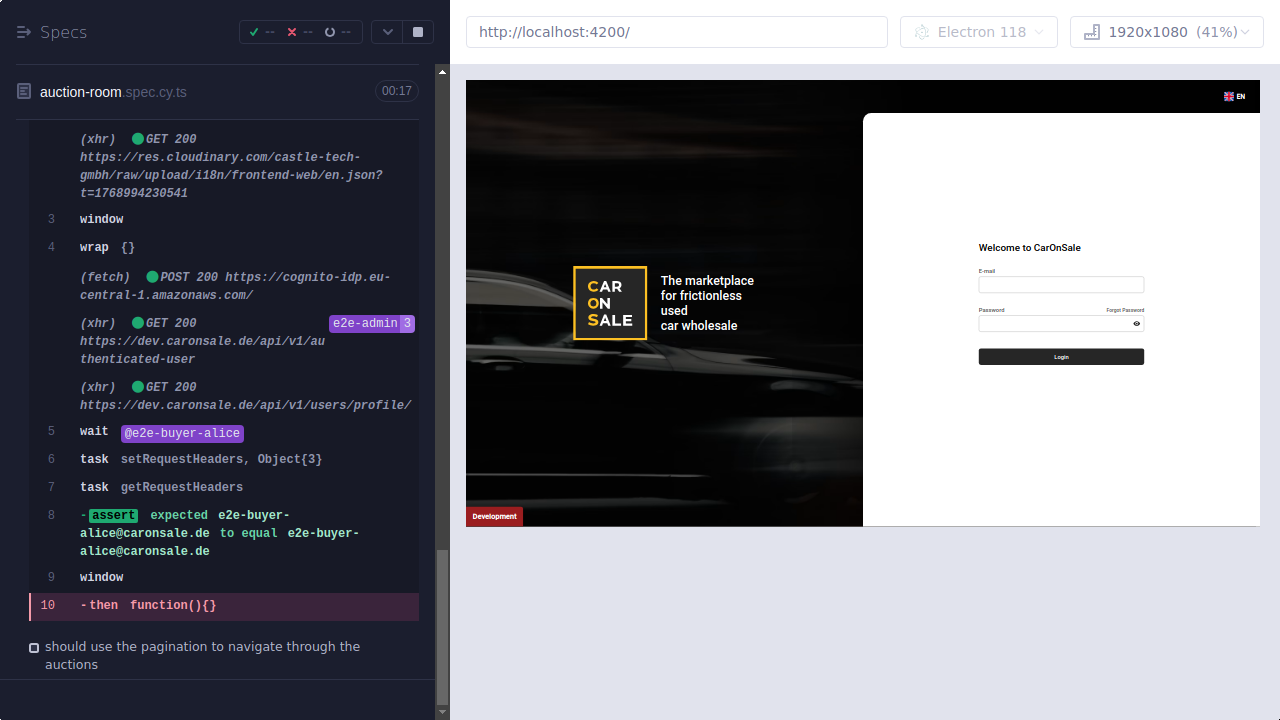
Task: Select the pagination auctions test entry
Action: 200,655
